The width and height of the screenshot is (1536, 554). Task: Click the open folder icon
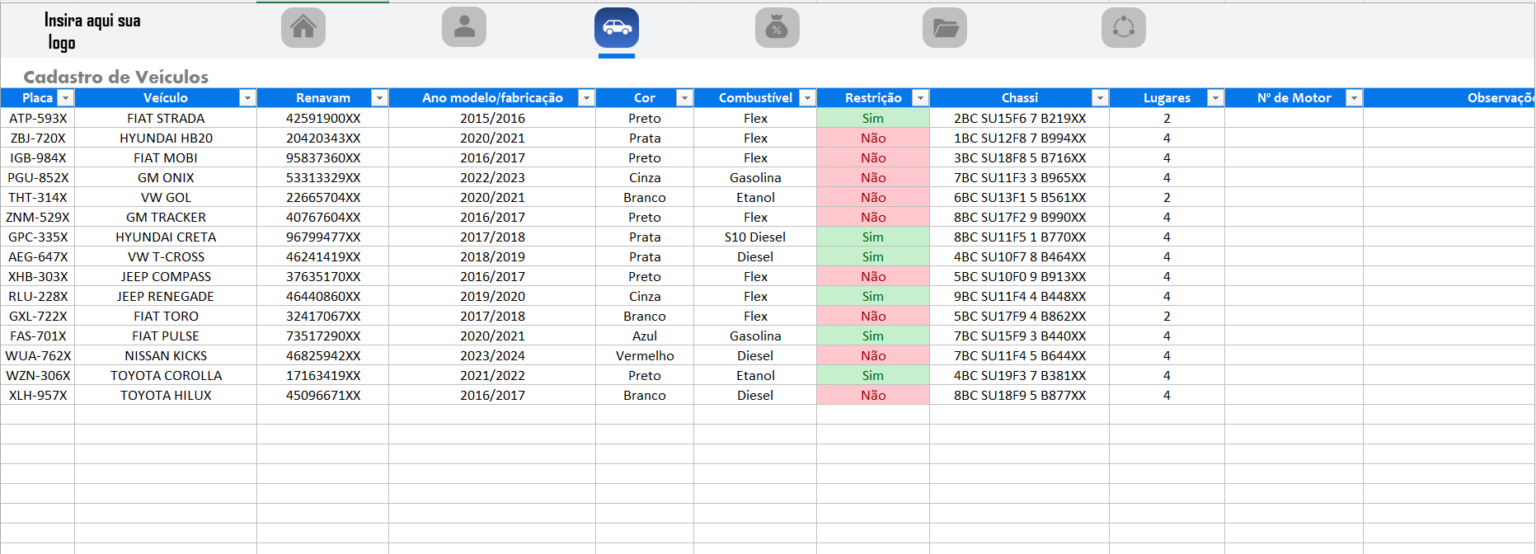[x=944, y=28]
